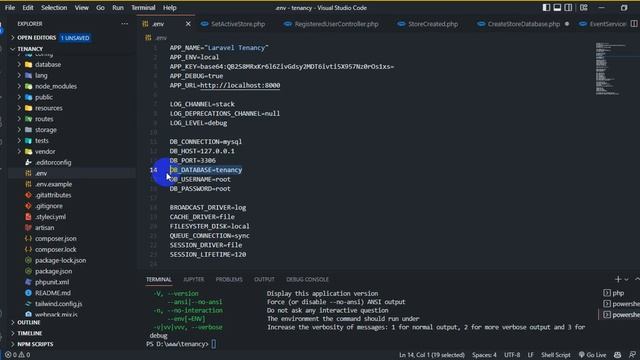Open the Selection menu
Image resolution: width=640 pixels, height=360 pixels.
tap(54, 8)
